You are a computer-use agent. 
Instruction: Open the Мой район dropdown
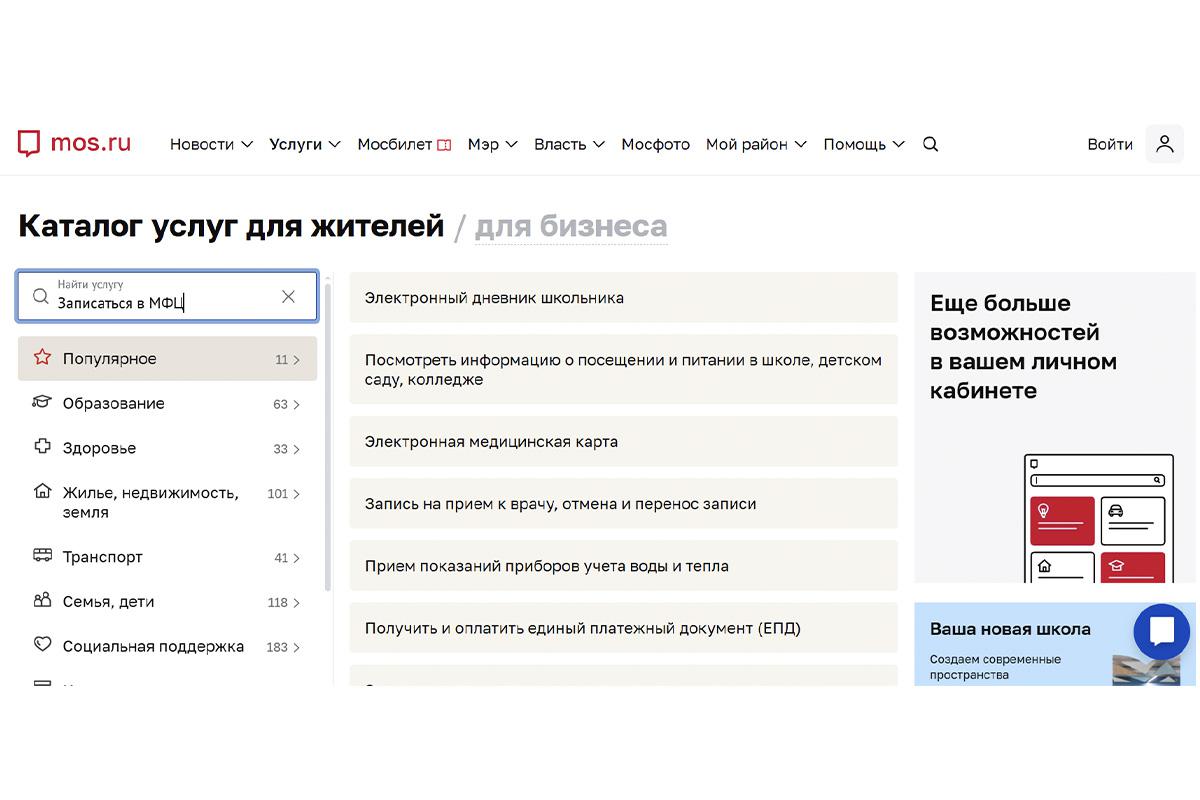(x=755, y=144)
